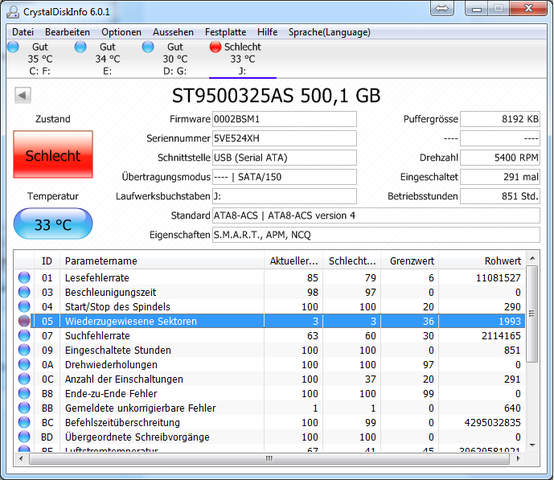Viewport: 554px width, 480px height.
Task: Click the Schnittstelle field USB (Serial ATA)
Action: coord(284,158)
